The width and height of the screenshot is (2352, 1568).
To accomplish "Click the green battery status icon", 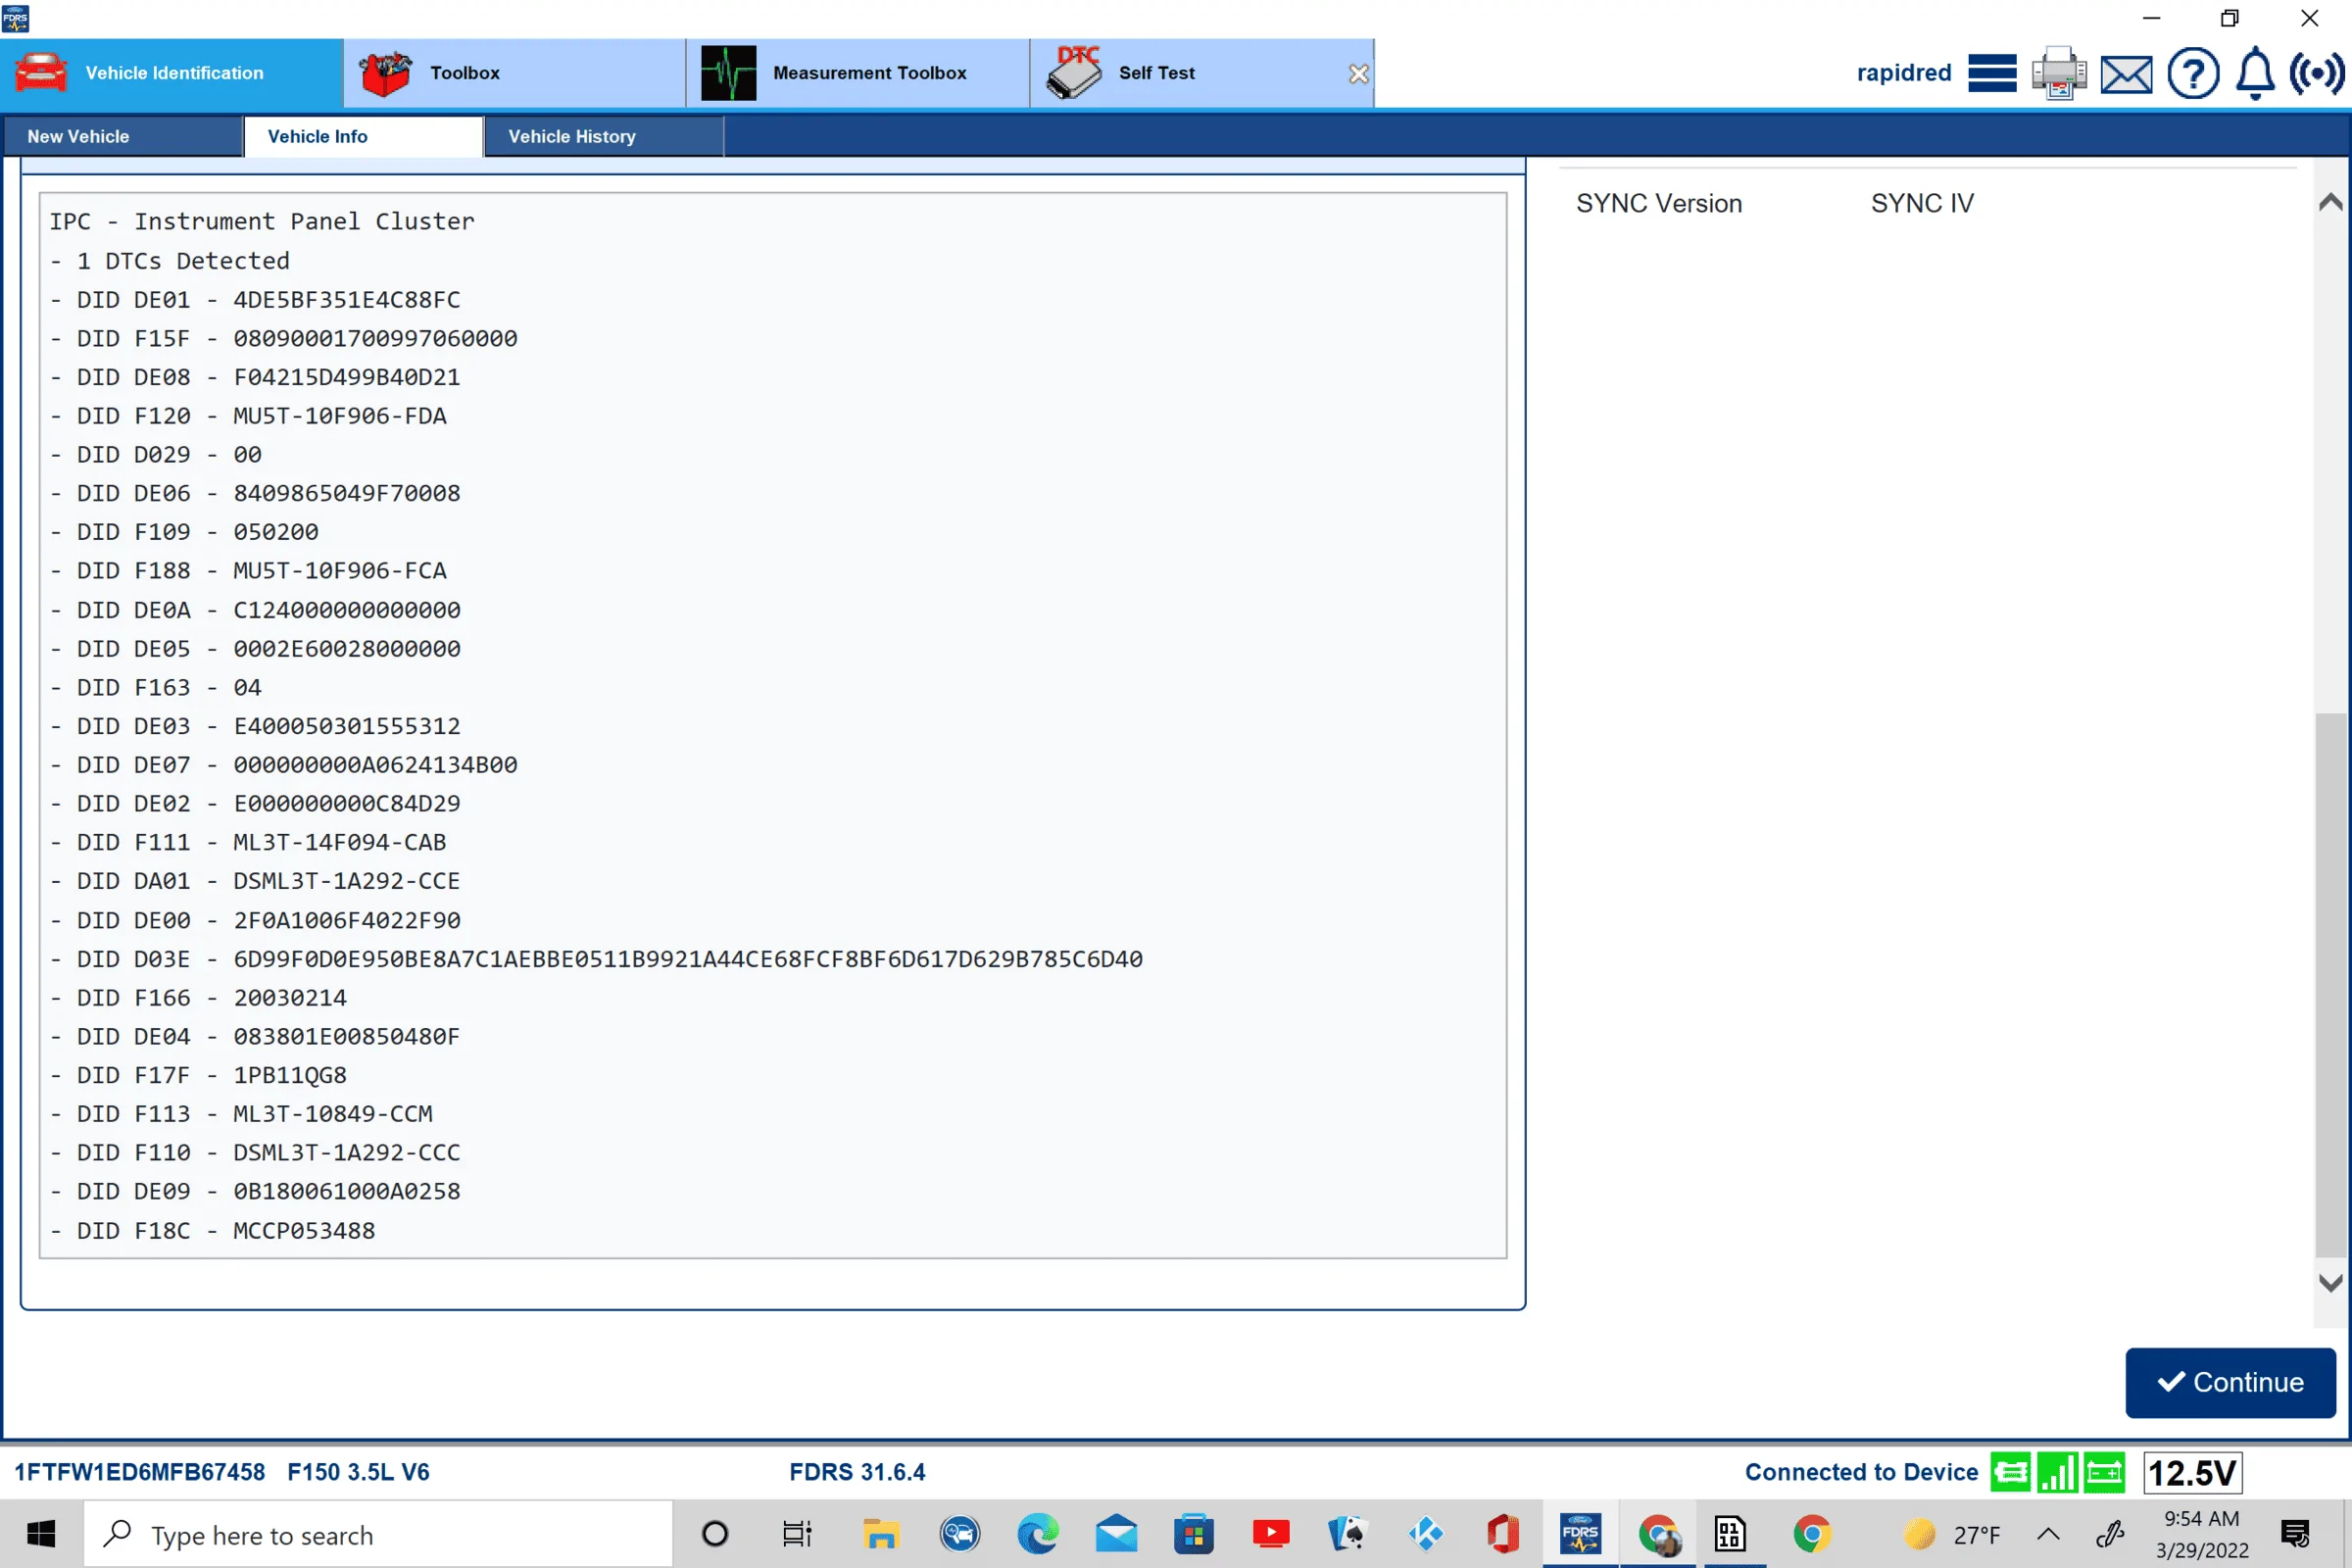I will pos(2104,1472).
